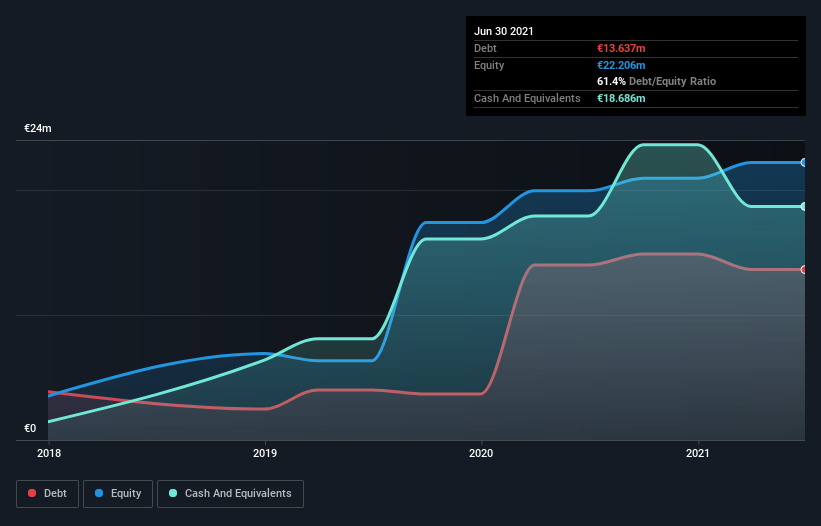Toggle the Equity series legend button
Image resolution: width=821 pixels, height=526 pixels.
(x=118, y=494)
